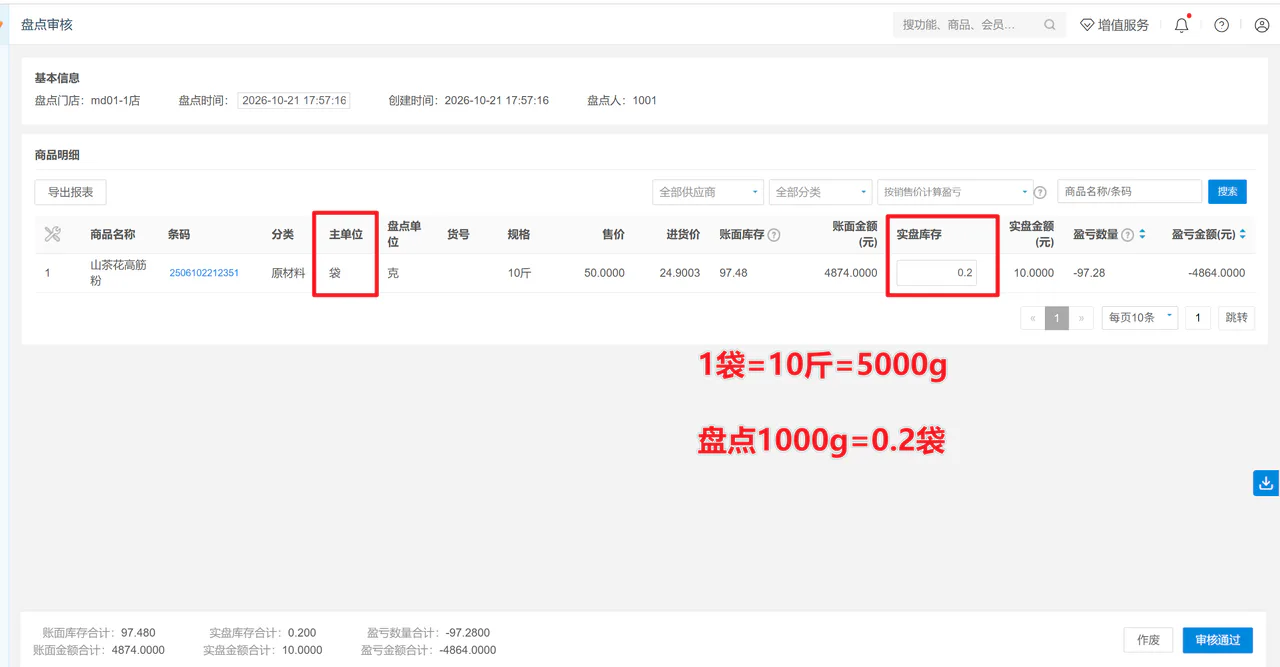Image resolution: width=1280 pixels, height=667 pixels.
Task: Select page 1 in pagination
Action: pos(1057,318)
